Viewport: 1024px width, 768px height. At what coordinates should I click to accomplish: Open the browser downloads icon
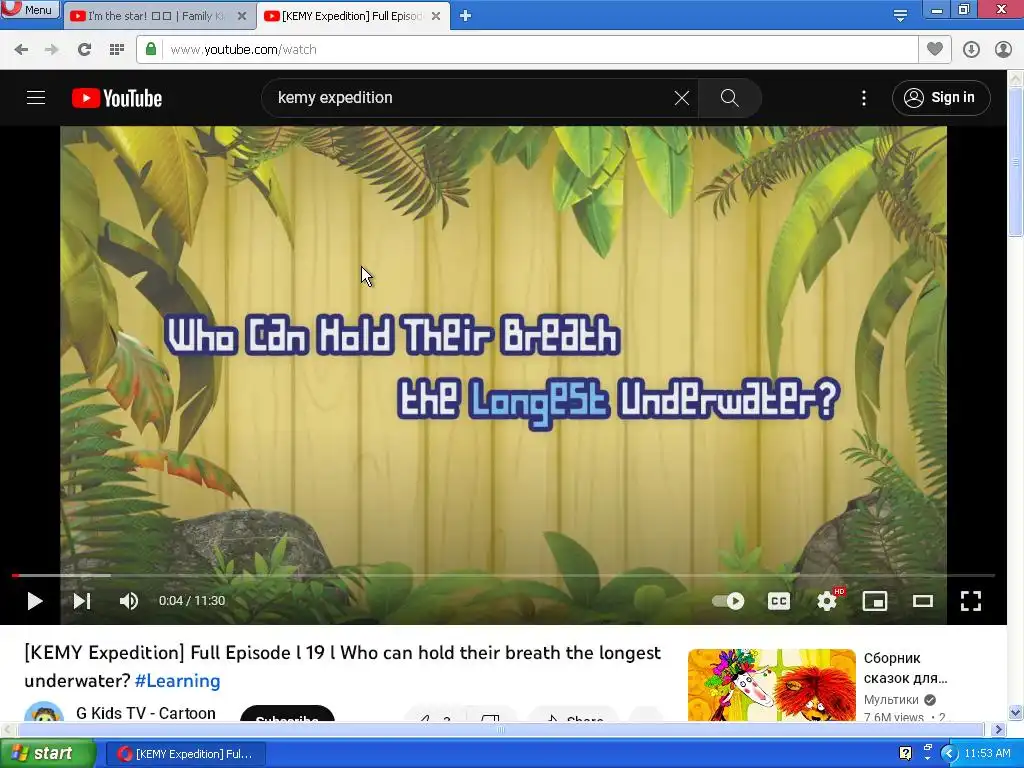tap(971, 50)
